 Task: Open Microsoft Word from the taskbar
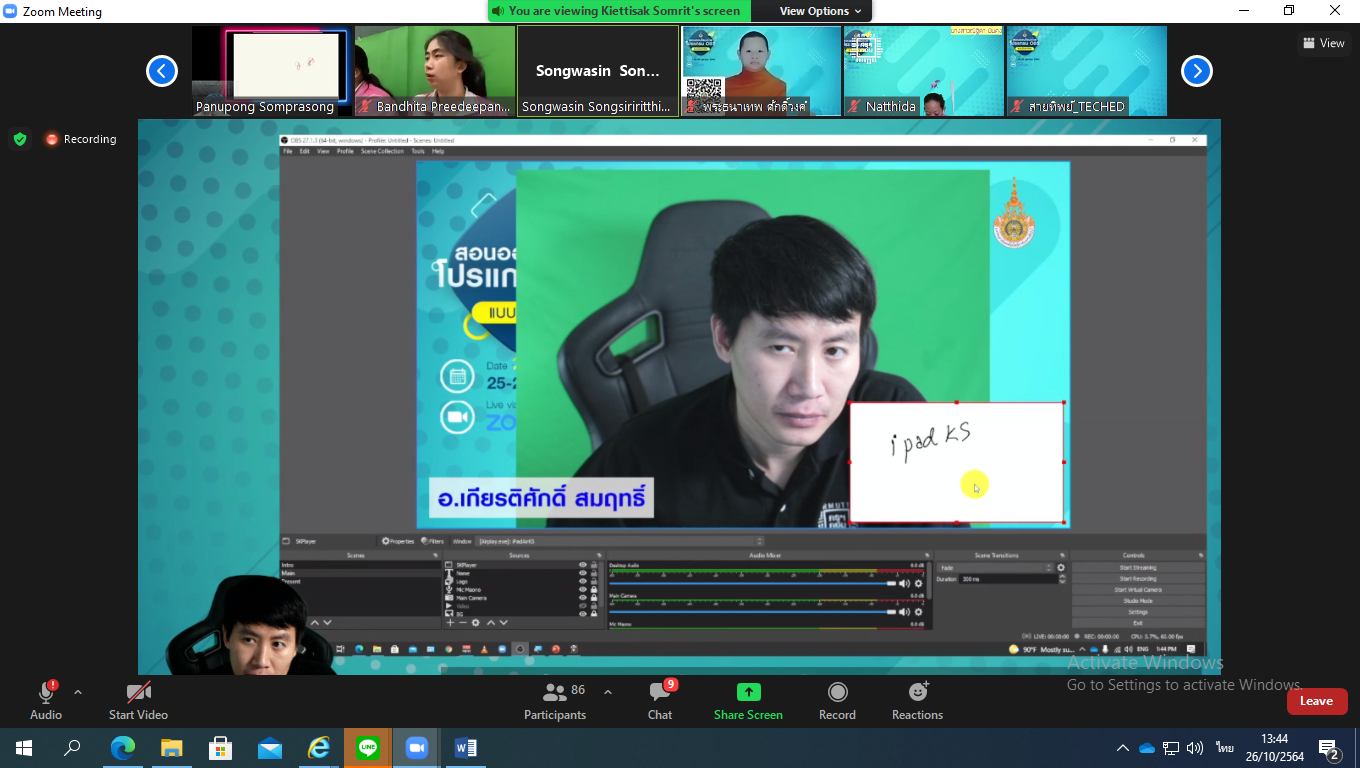pos(466,747)
